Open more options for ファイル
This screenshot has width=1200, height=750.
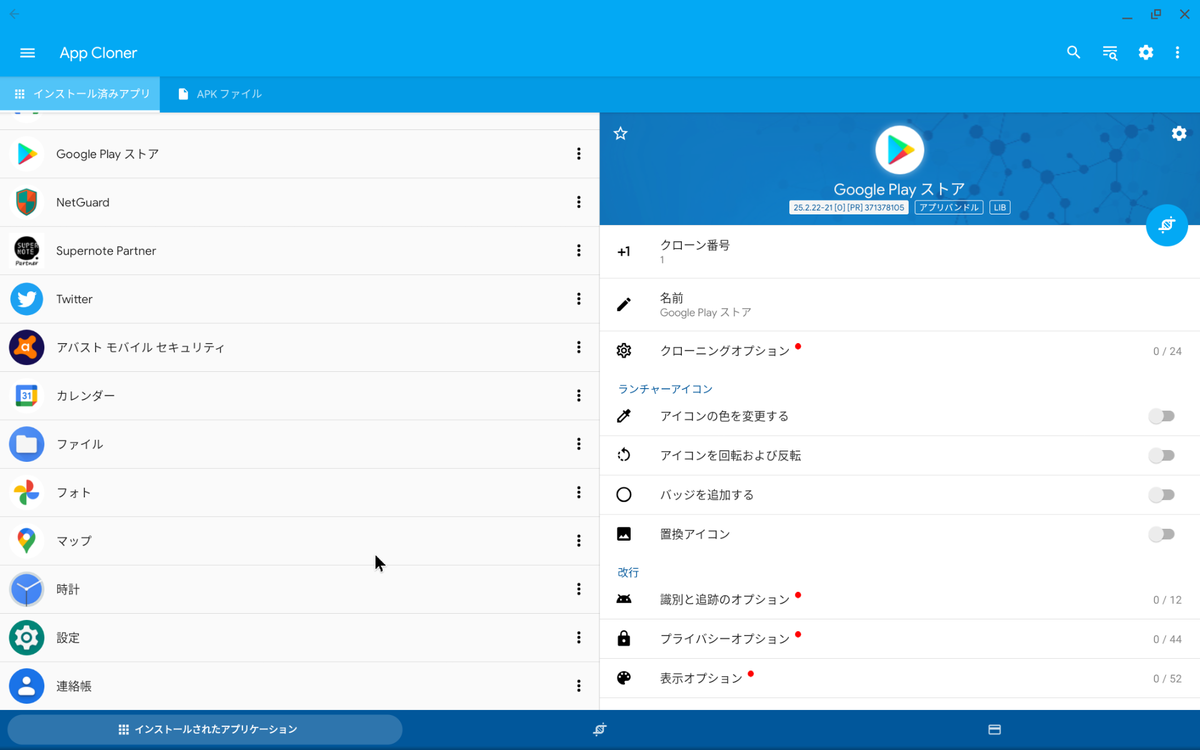578,444
